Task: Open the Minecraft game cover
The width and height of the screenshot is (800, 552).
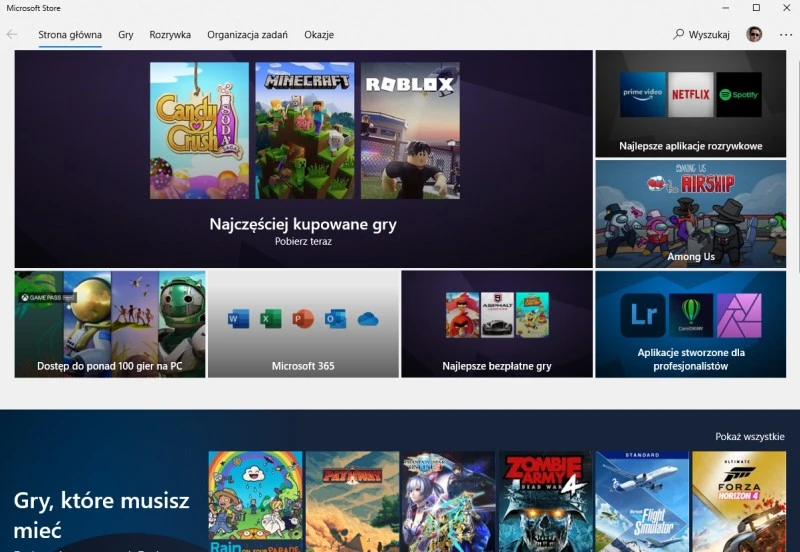Action: (305, 131)
